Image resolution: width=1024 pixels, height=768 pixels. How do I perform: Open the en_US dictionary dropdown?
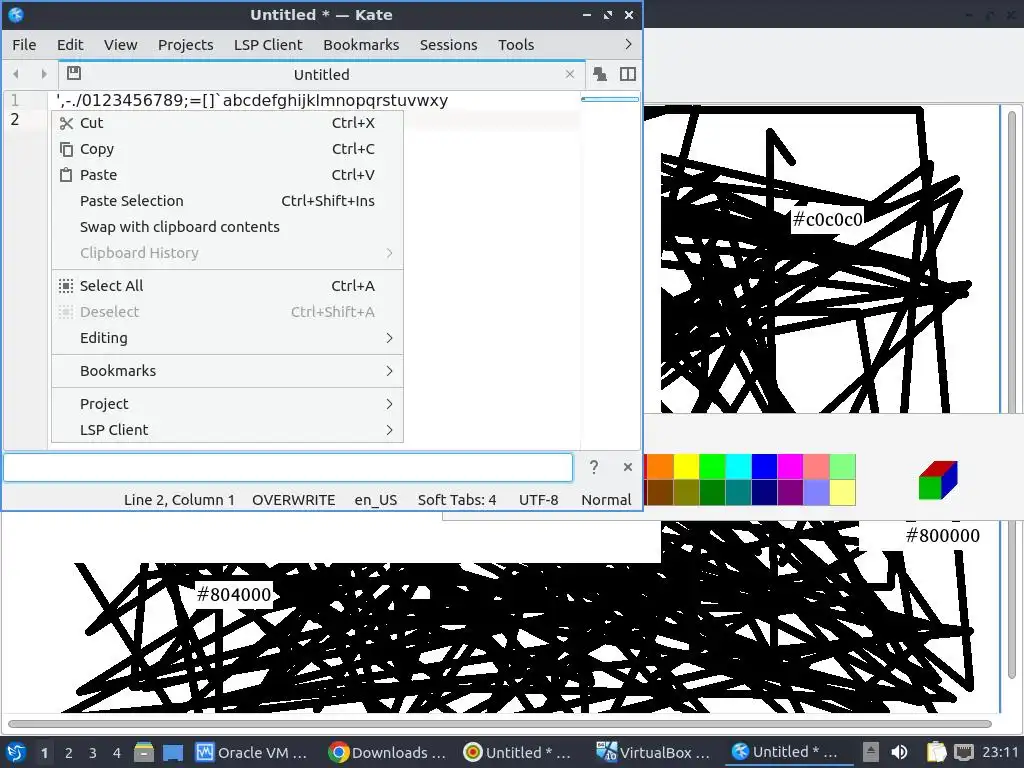coord(376,500)
